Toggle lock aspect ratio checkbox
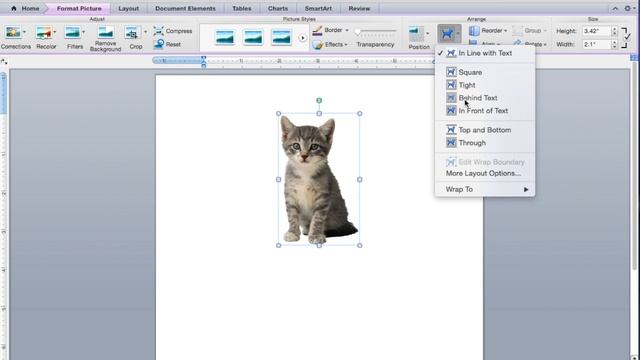Image resolution: width=640 pixels, height=360 pixels. (x=627, y=37)
